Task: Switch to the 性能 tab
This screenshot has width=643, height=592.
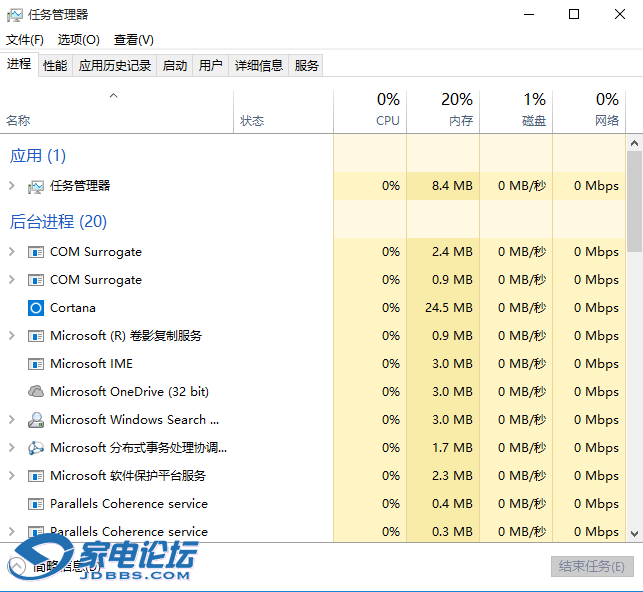Action: pyautogui.click(x=55, y=66)
